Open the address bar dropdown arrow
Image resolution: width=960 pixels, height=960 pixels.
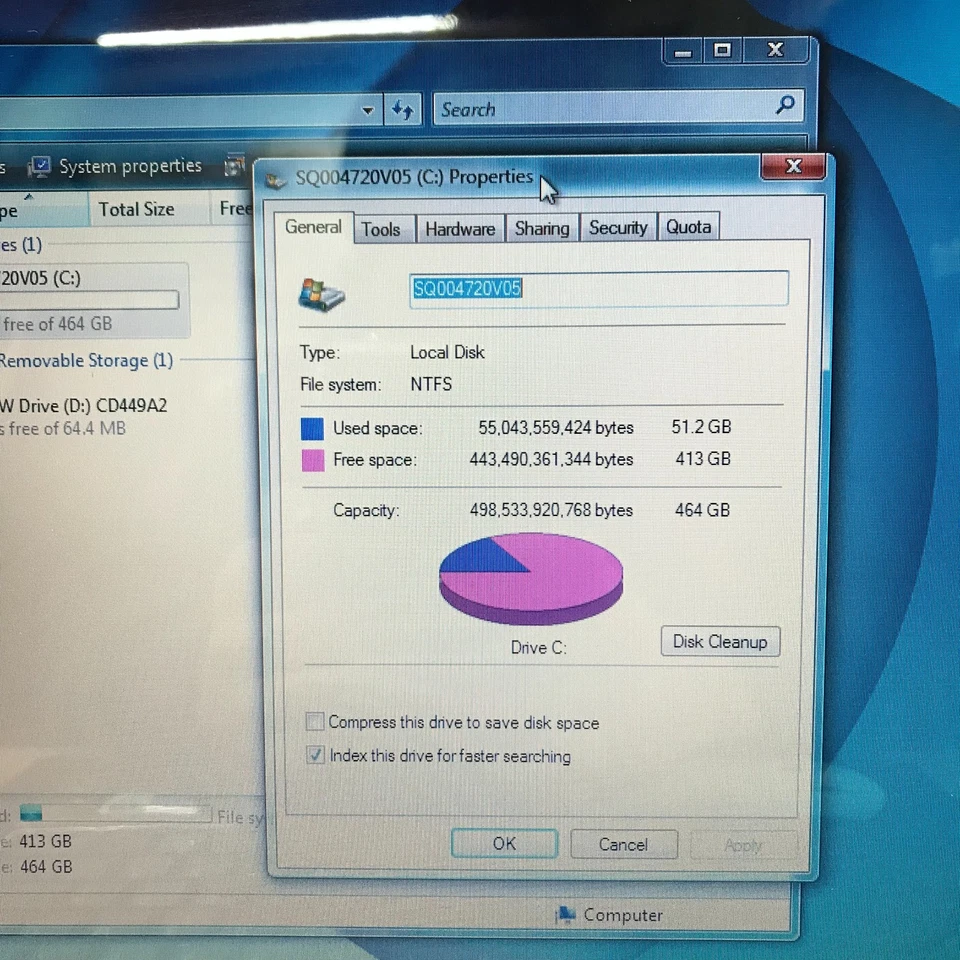367,109
